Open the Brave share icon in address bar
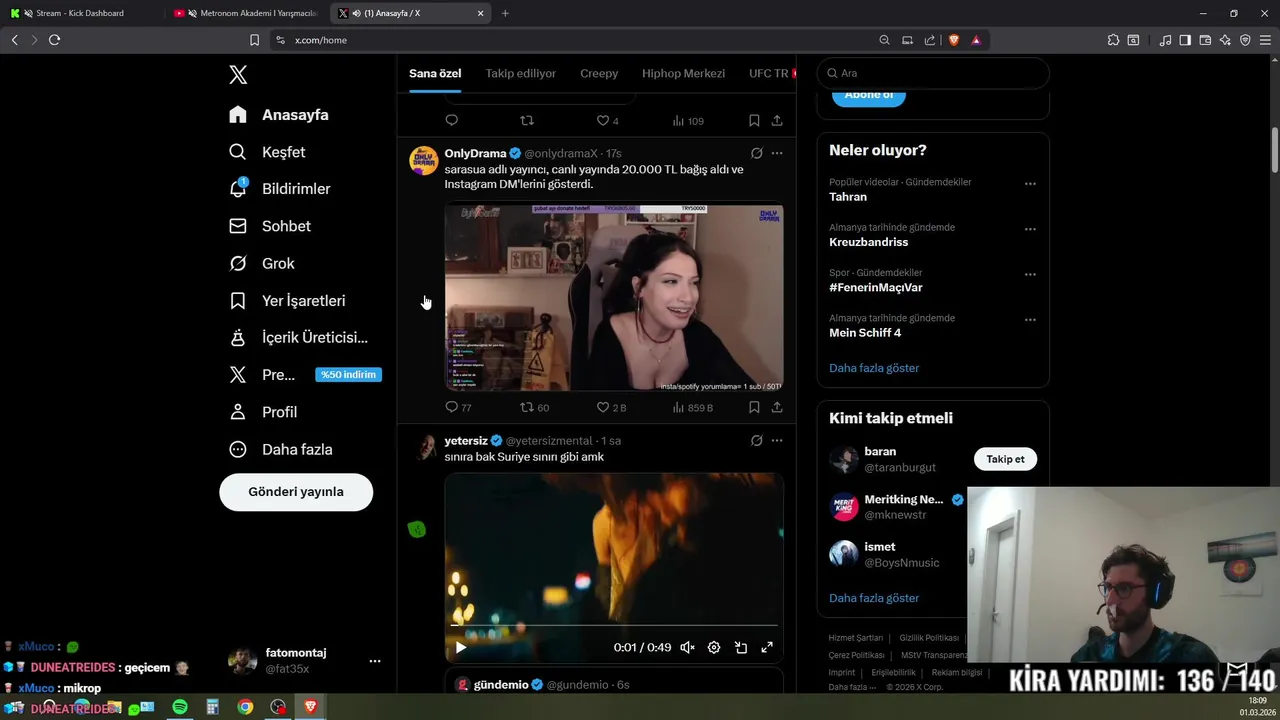1280x720 pixels. click(930, 40)
